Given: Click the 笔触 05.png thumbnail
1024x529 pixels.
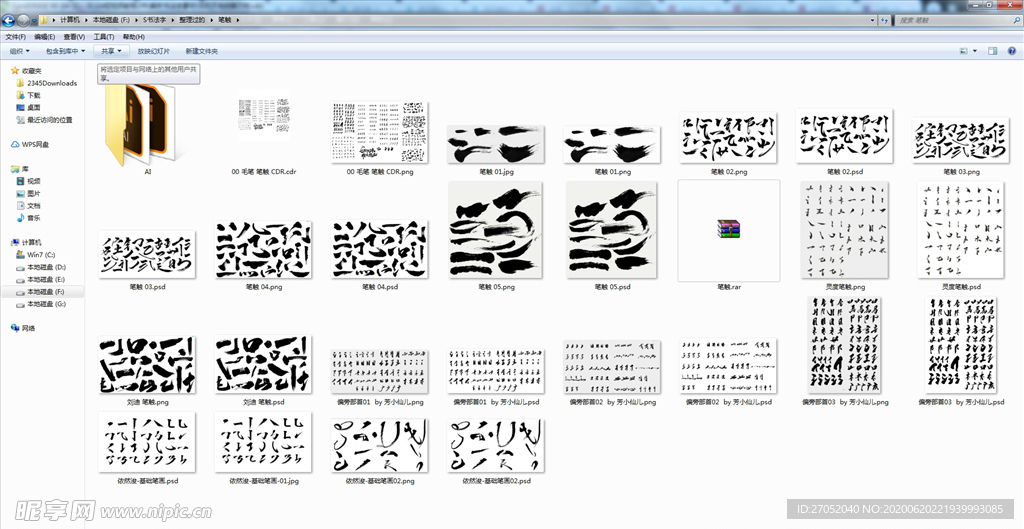Looking at the screenshot, I should pyautogui.click(x=496, y=232).
